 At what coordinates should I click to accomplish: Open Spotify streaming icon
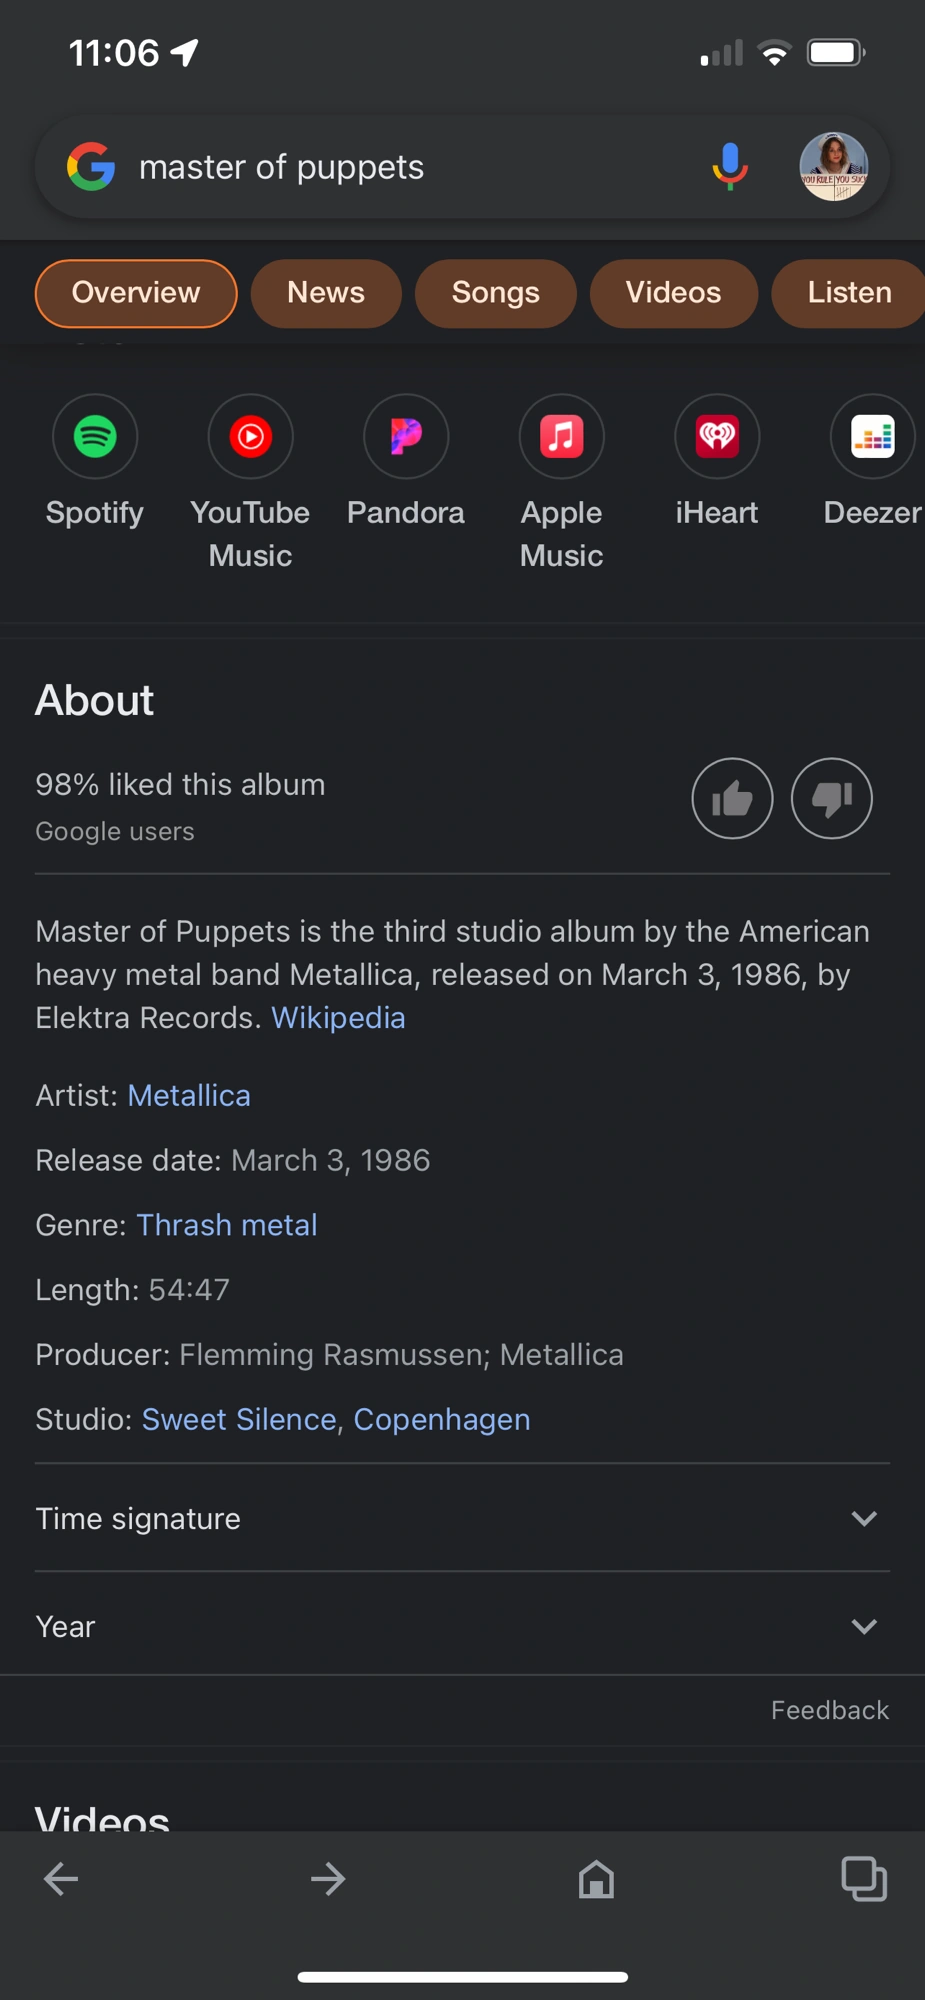[95, 437]
